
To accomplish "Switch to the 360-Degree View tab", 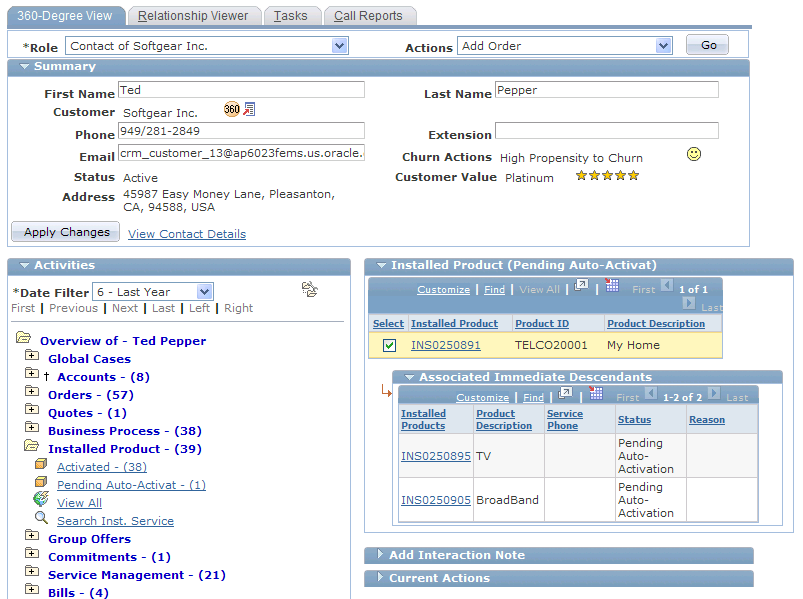I will [x=65, y=16].
